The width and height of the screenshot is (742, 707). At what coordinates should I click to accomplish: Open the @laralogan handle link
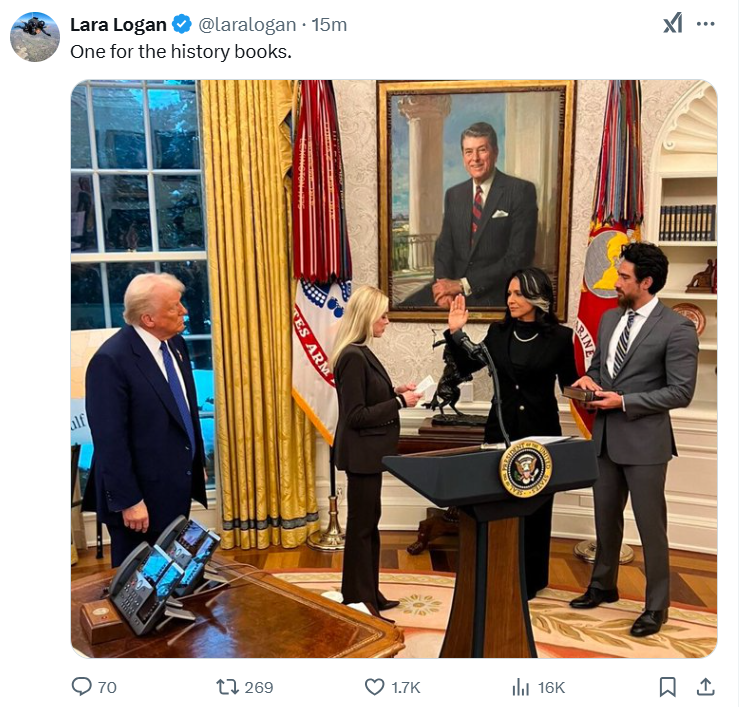[247, 25]
